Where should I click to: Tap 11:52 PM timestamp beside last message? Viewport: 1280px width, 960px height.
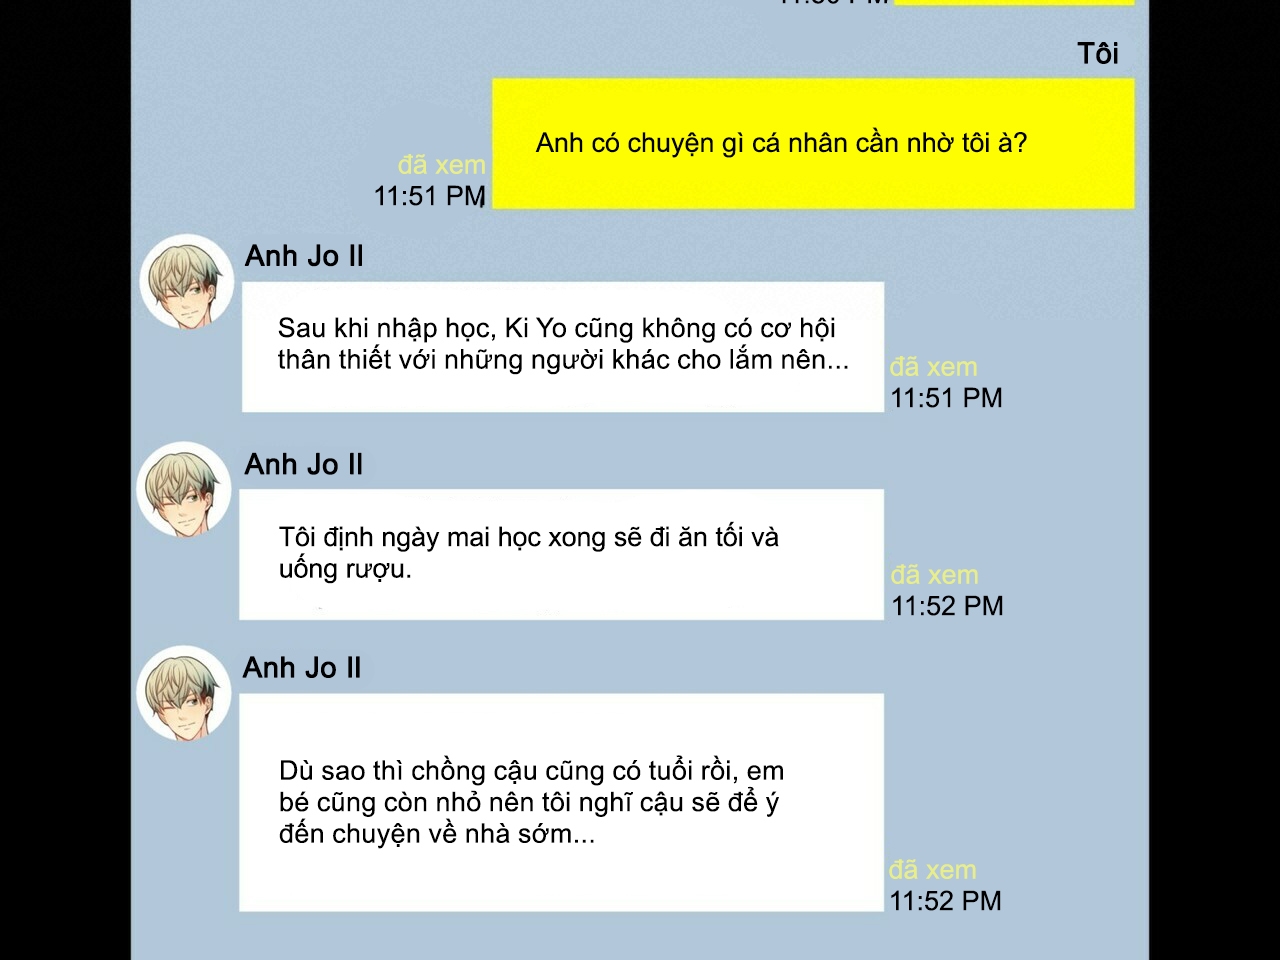tap(945, 901)
